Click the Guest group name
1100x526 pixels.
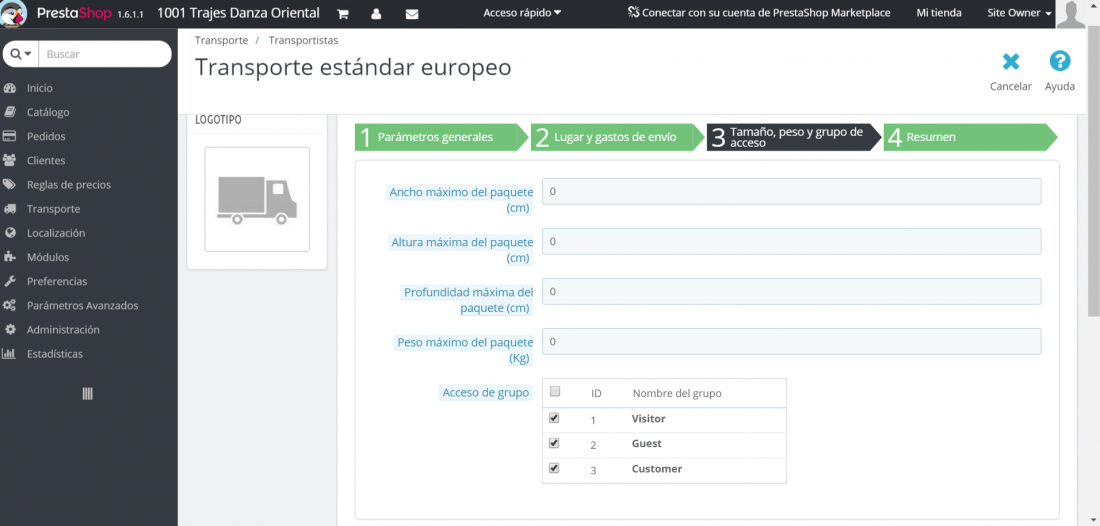coord(646,444)
